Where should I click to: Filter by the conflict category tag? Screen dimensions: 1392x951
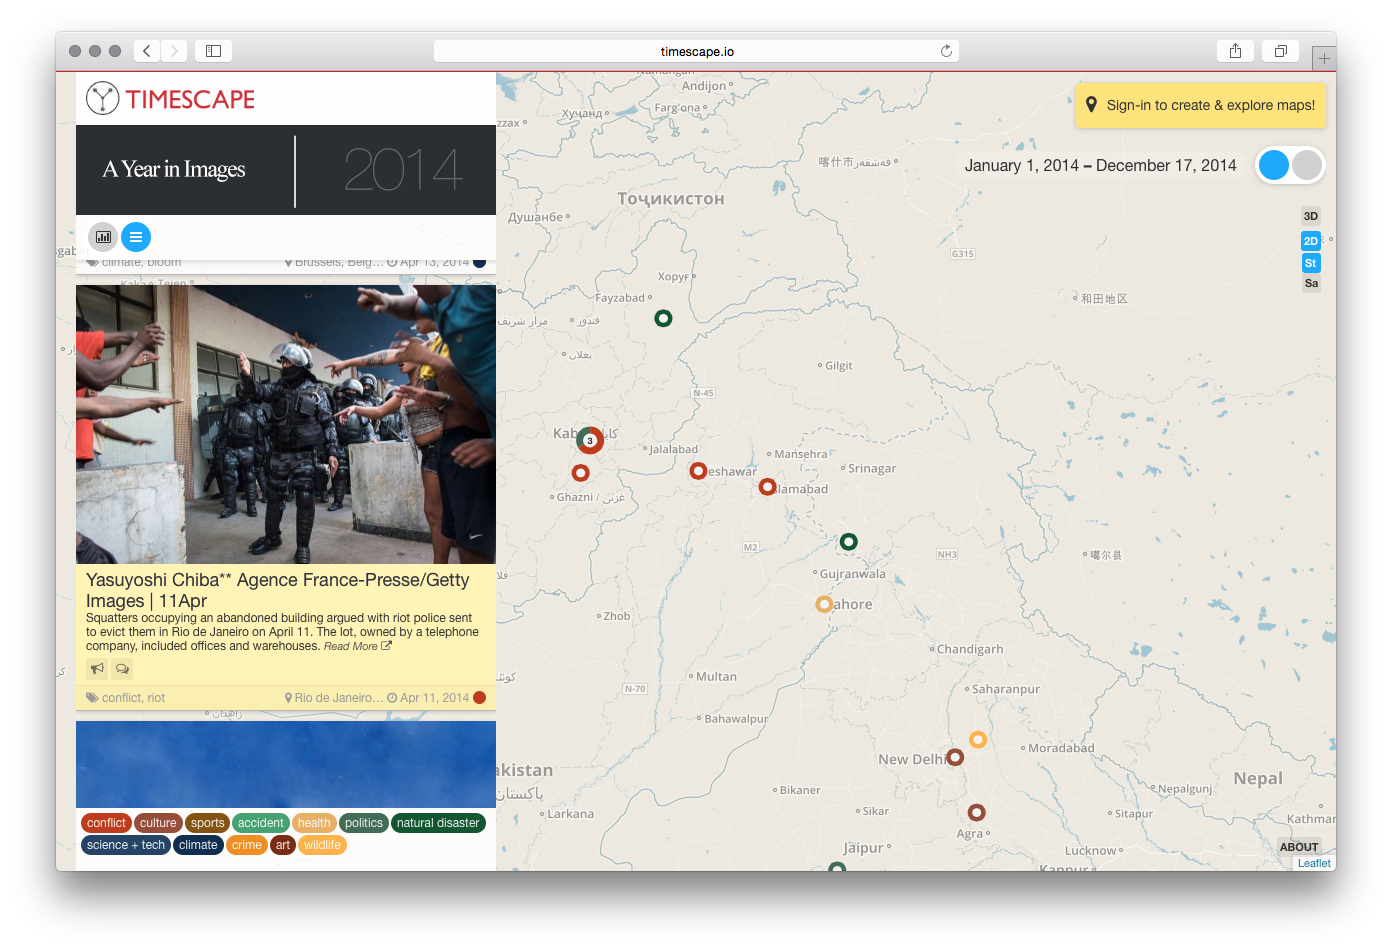pos(106,823)
